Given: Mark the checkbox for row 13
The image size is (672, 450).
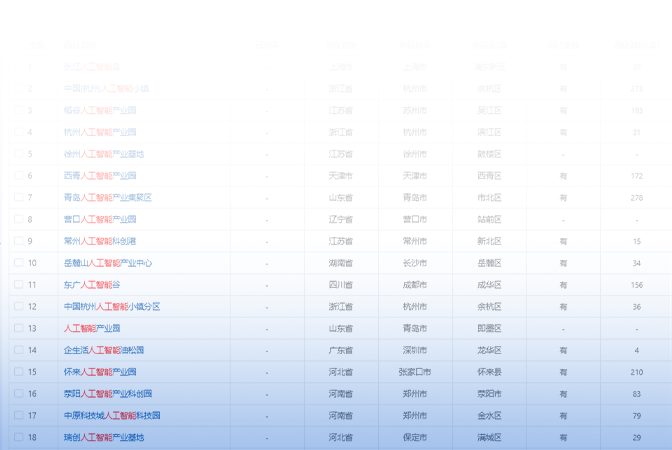Looking at the screenshot, I should coord(18,328).
